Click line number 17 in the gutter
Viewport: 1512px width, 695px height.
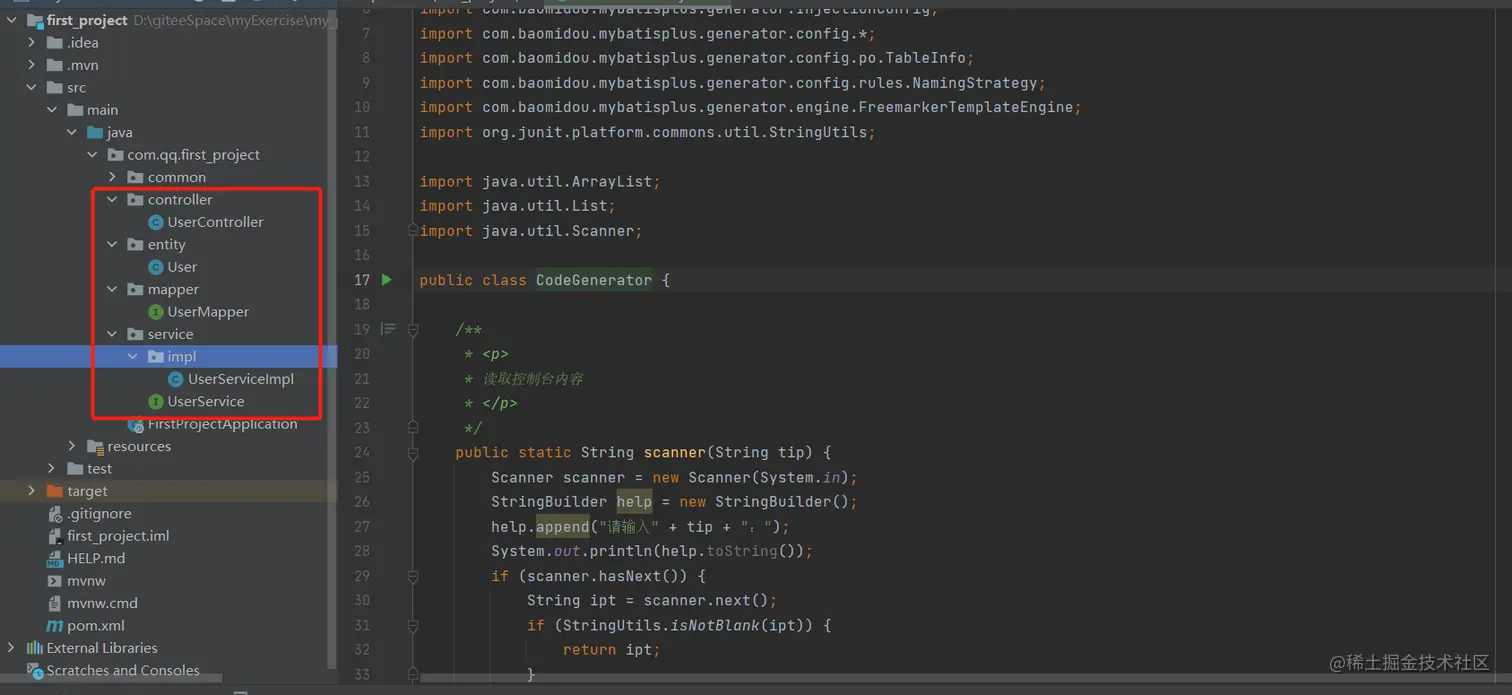point(362,280)
